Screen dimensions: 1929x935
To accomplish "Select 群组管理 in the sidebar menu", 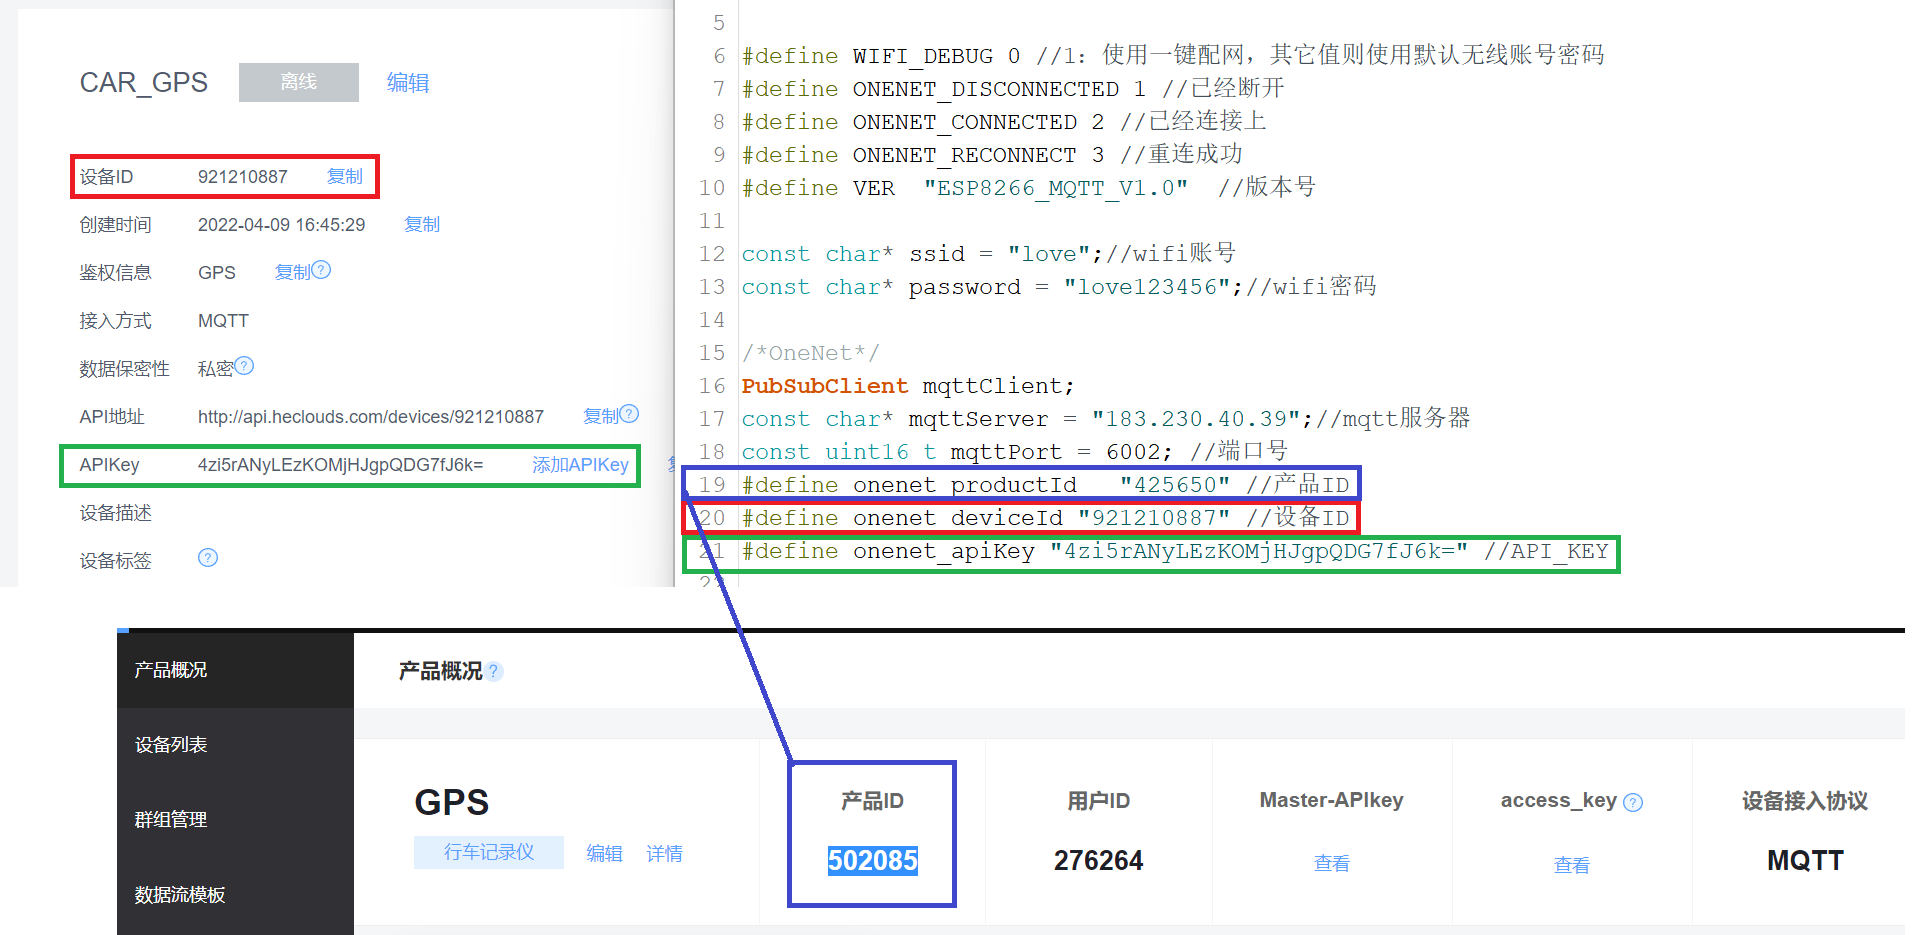I will [x=236, y=820].
